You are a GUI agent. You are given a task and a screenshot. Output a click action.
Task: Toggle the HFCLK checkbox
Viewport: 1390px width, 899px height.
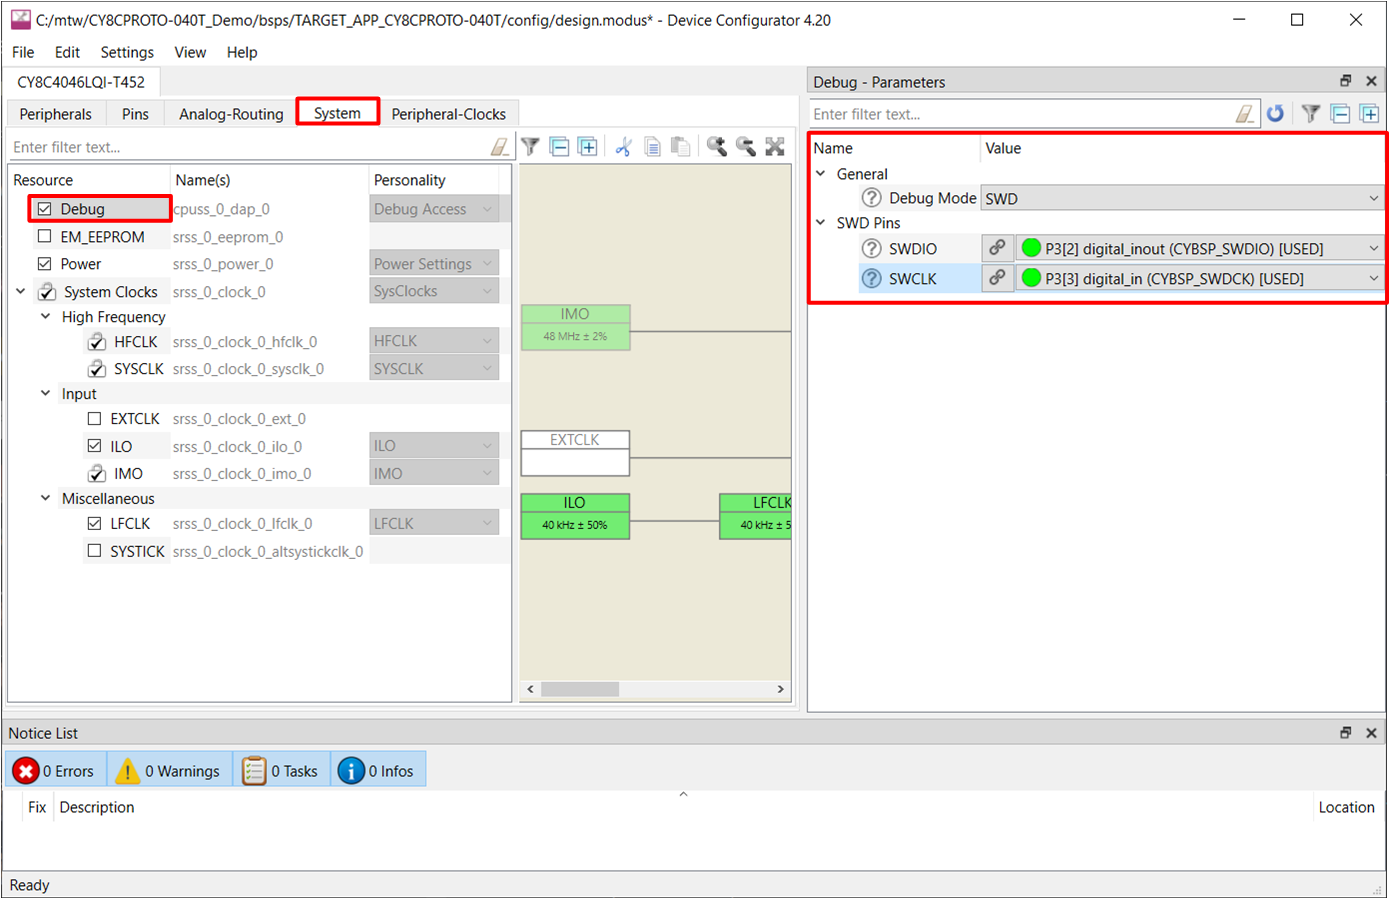point(96,342)
